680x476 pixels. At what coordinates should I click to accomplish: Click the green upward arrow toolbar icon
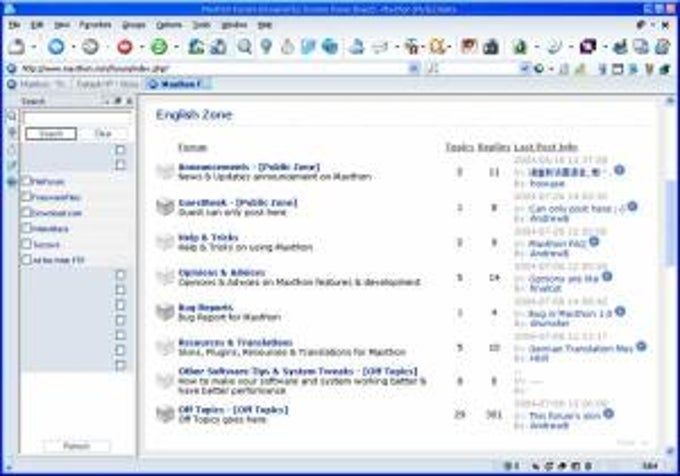[x=519, y=46]
